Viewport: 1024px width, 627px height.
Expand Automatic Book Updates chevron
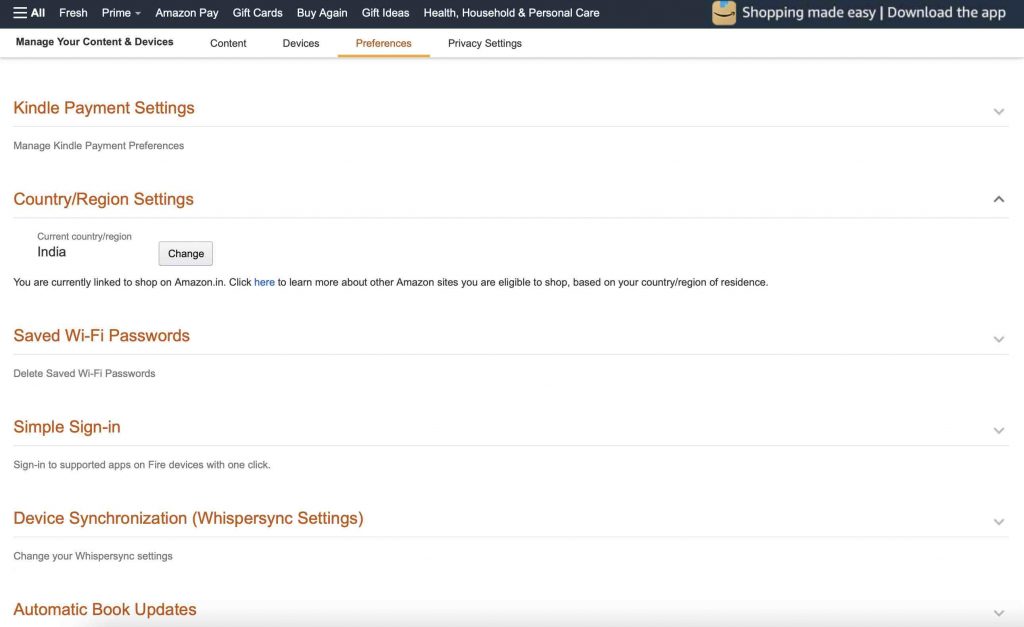pos(999,613)
